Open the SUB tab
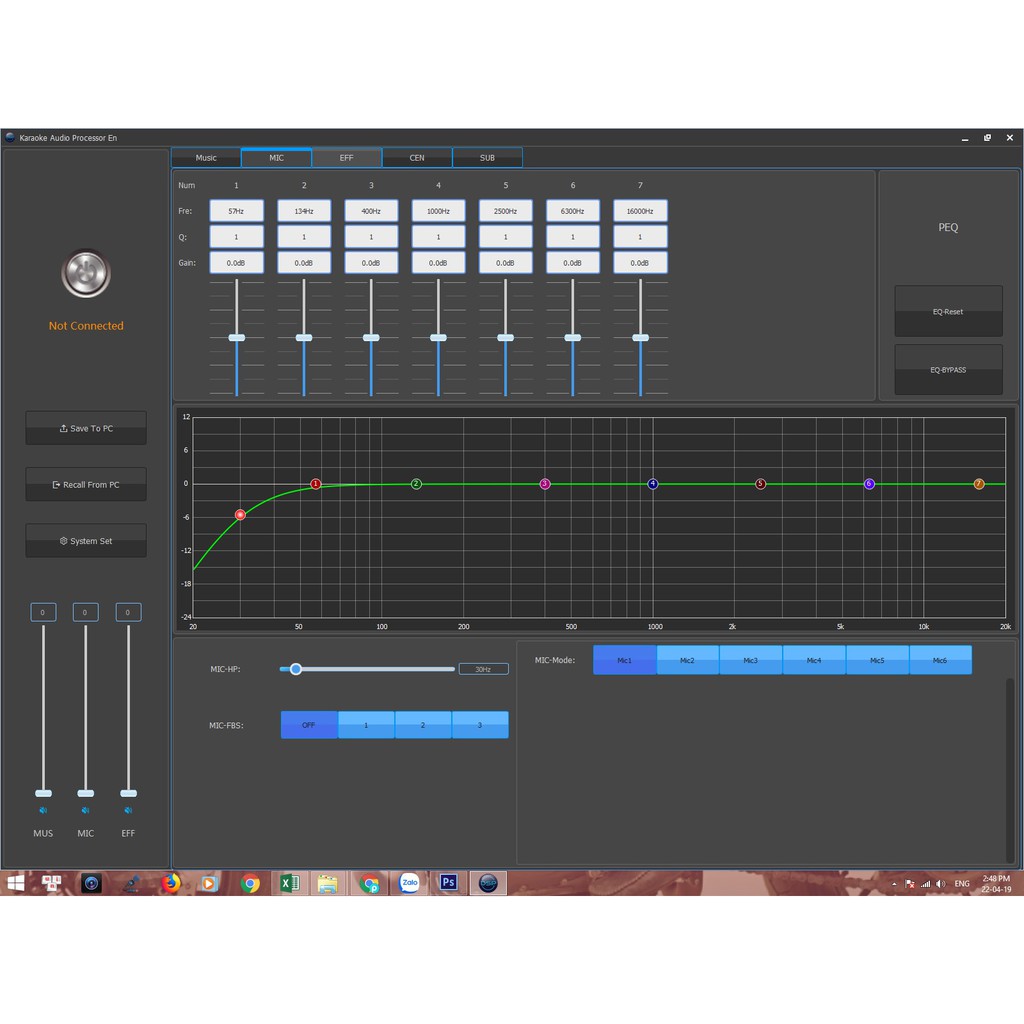1024x1024 pixels. [487, 158]
